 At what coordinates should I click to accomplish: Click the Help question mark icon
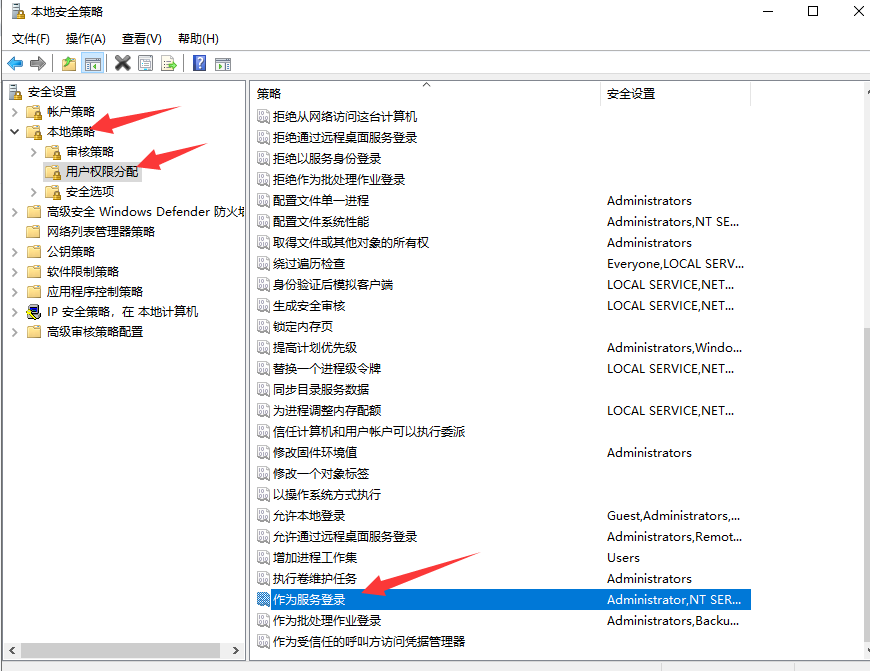[x=199, y=63]
